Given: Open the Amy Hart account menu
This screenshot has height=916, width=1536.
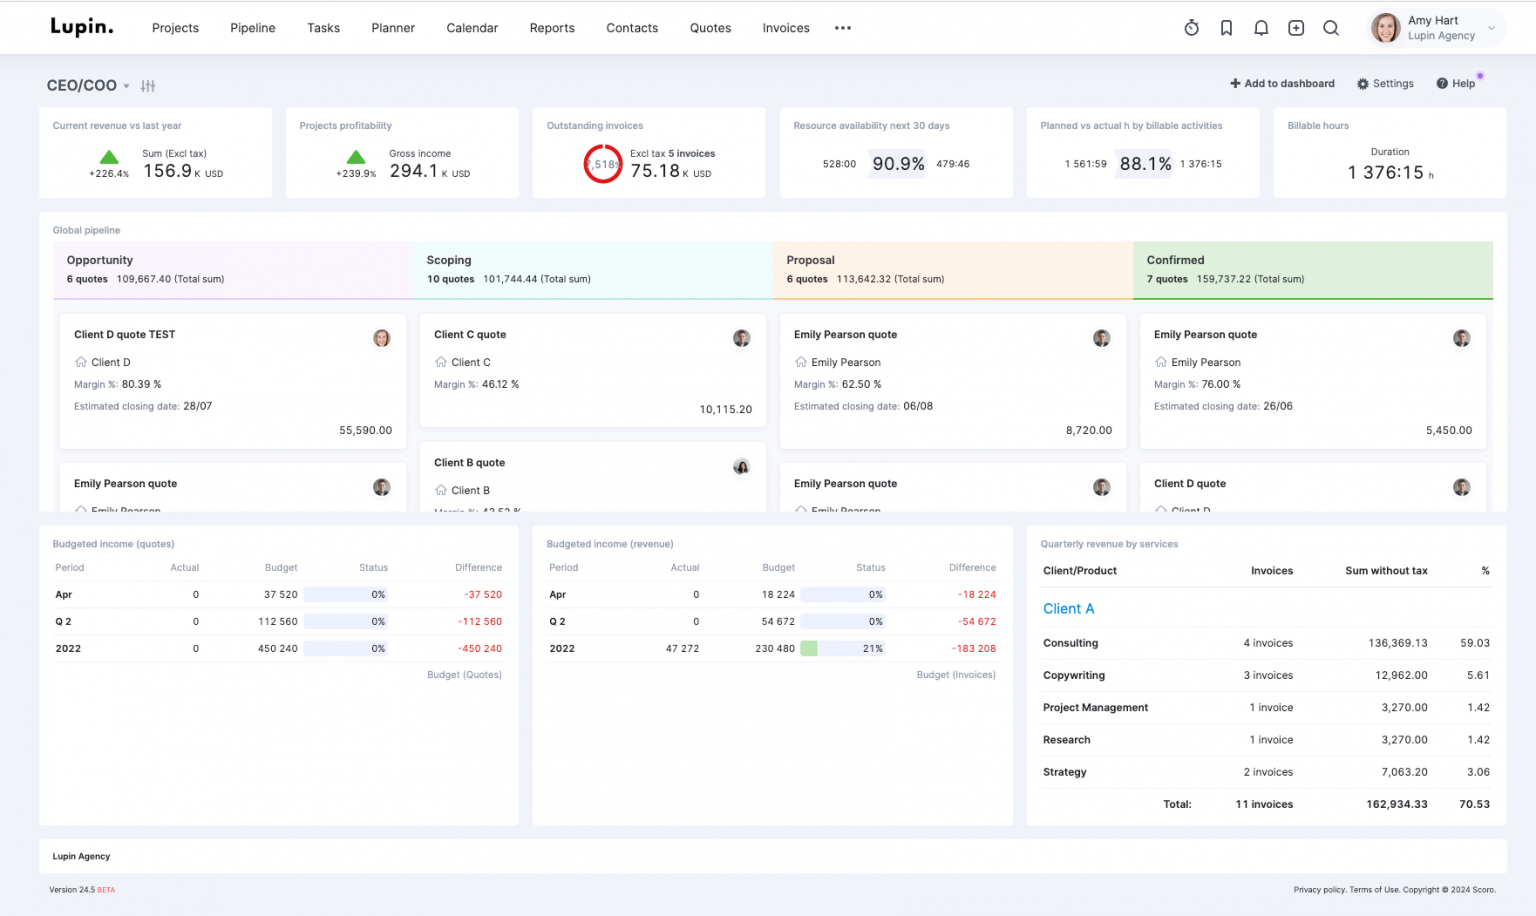Looking at the screenshot, I should click(1436, 28).
